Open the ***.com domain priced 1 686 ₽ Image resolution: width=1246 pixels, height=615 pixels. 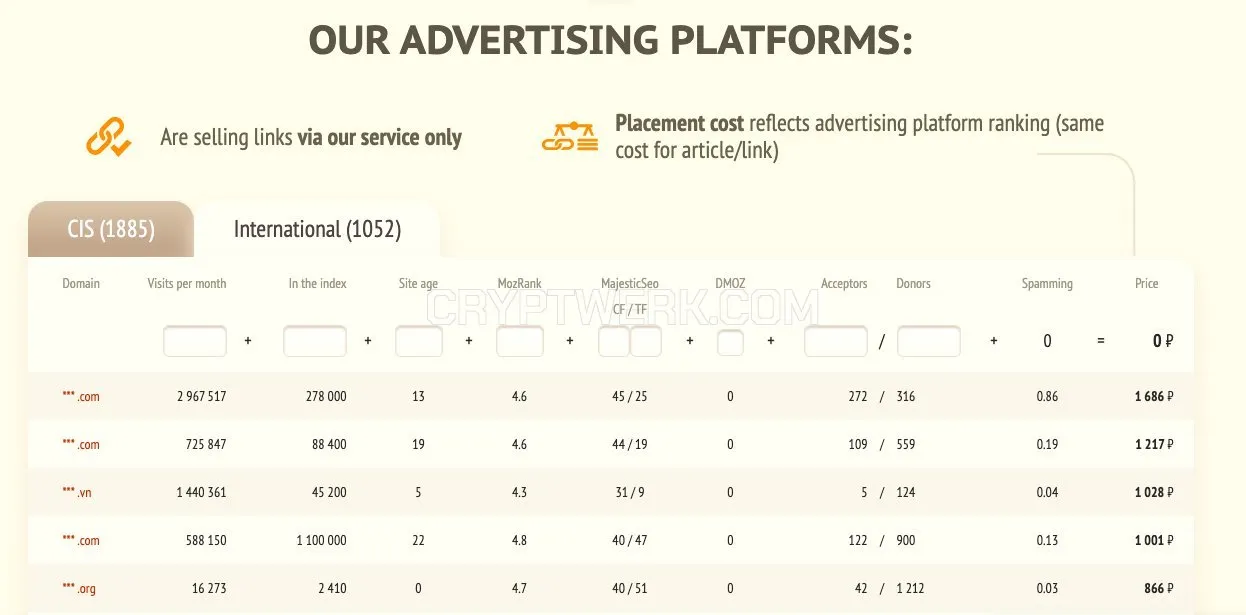pos(81,397)
